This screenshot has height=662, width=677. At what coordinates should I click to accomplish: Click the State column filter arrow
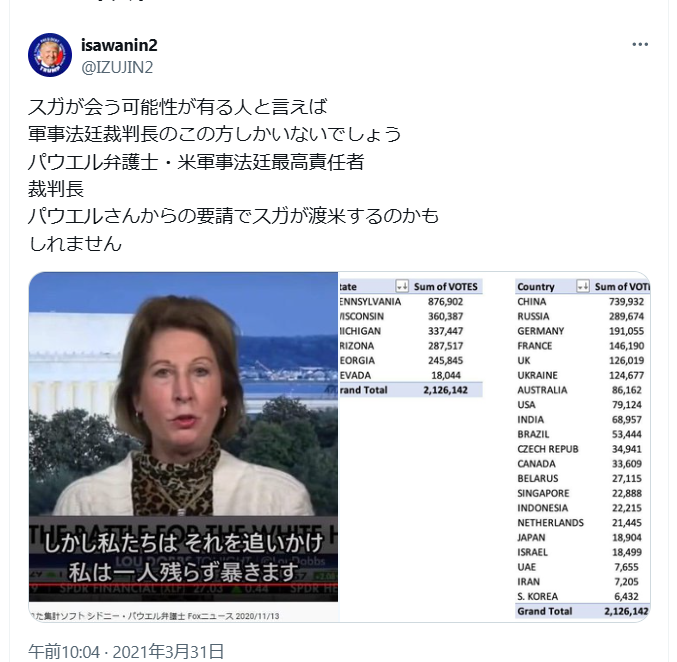402,286
